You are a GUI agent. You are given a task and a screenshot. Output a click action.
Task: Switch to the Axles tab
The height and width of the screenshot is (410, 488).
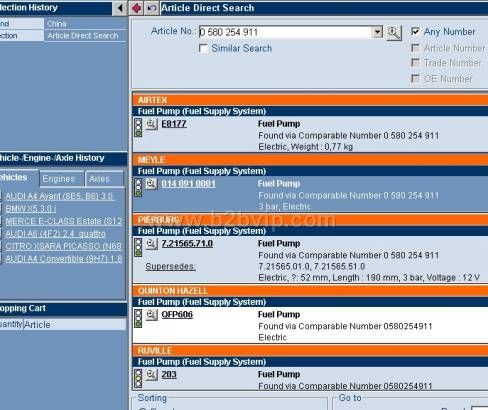coord(104,179)
